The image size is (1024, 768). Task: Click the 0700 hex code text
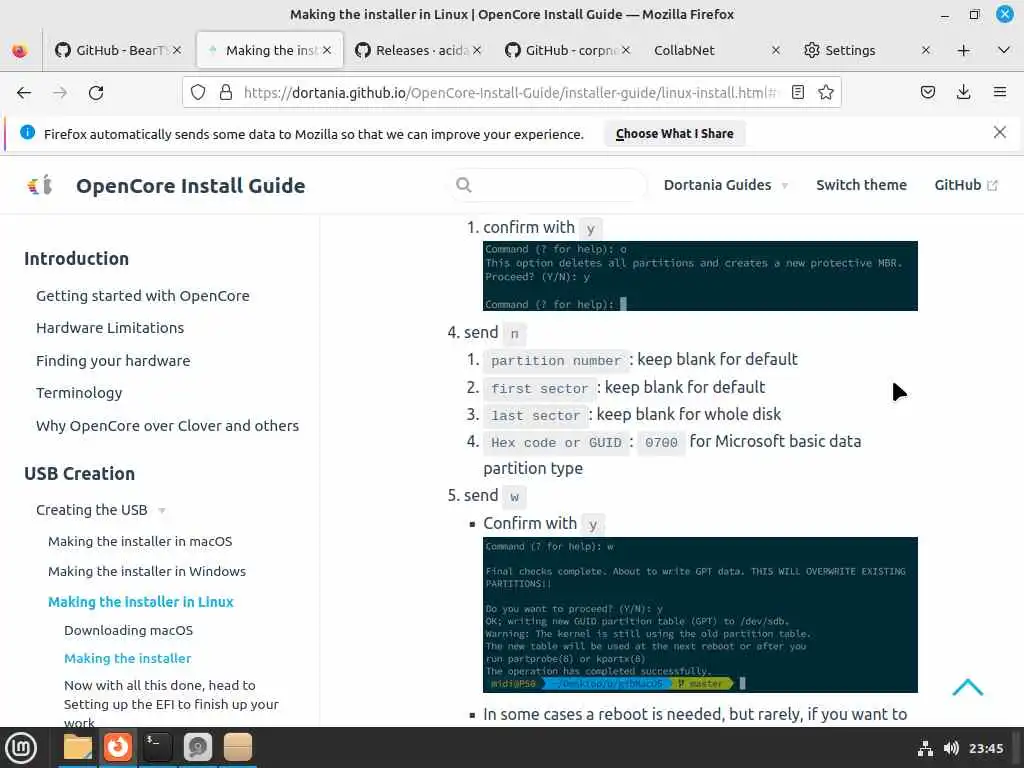tap(661, 443)
